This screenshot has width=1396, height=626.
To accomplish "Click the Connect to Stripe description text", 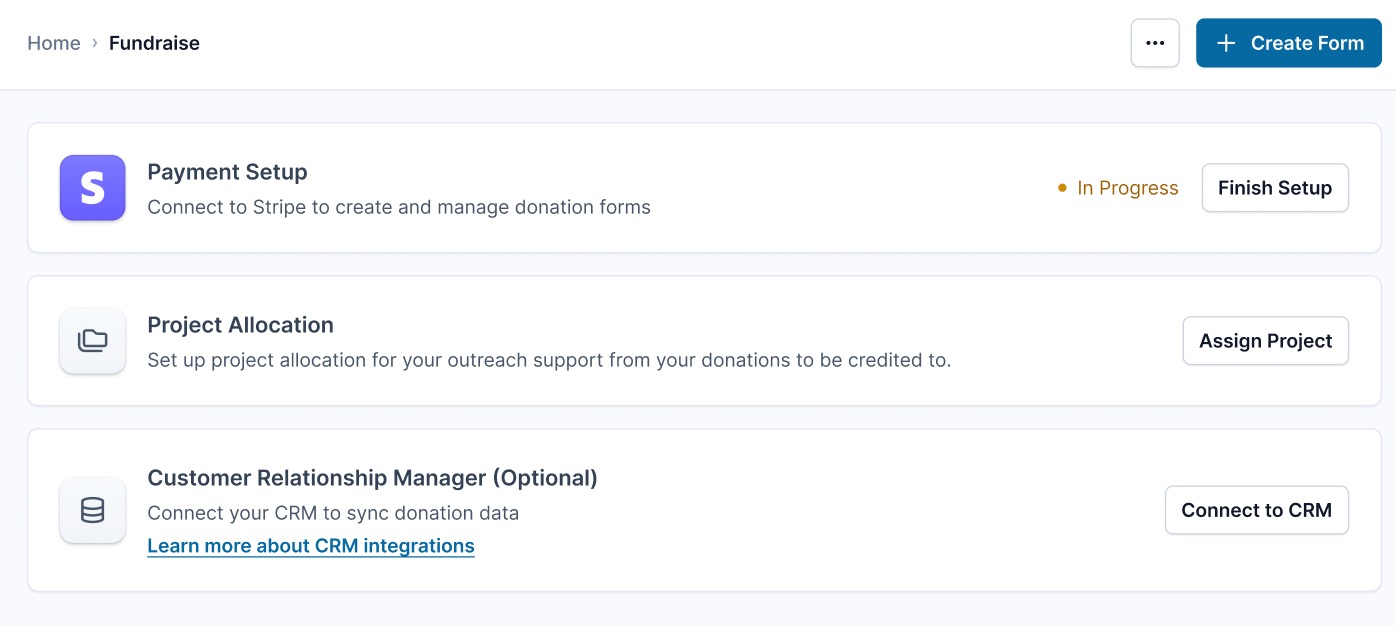I will (x=399, y=207).
